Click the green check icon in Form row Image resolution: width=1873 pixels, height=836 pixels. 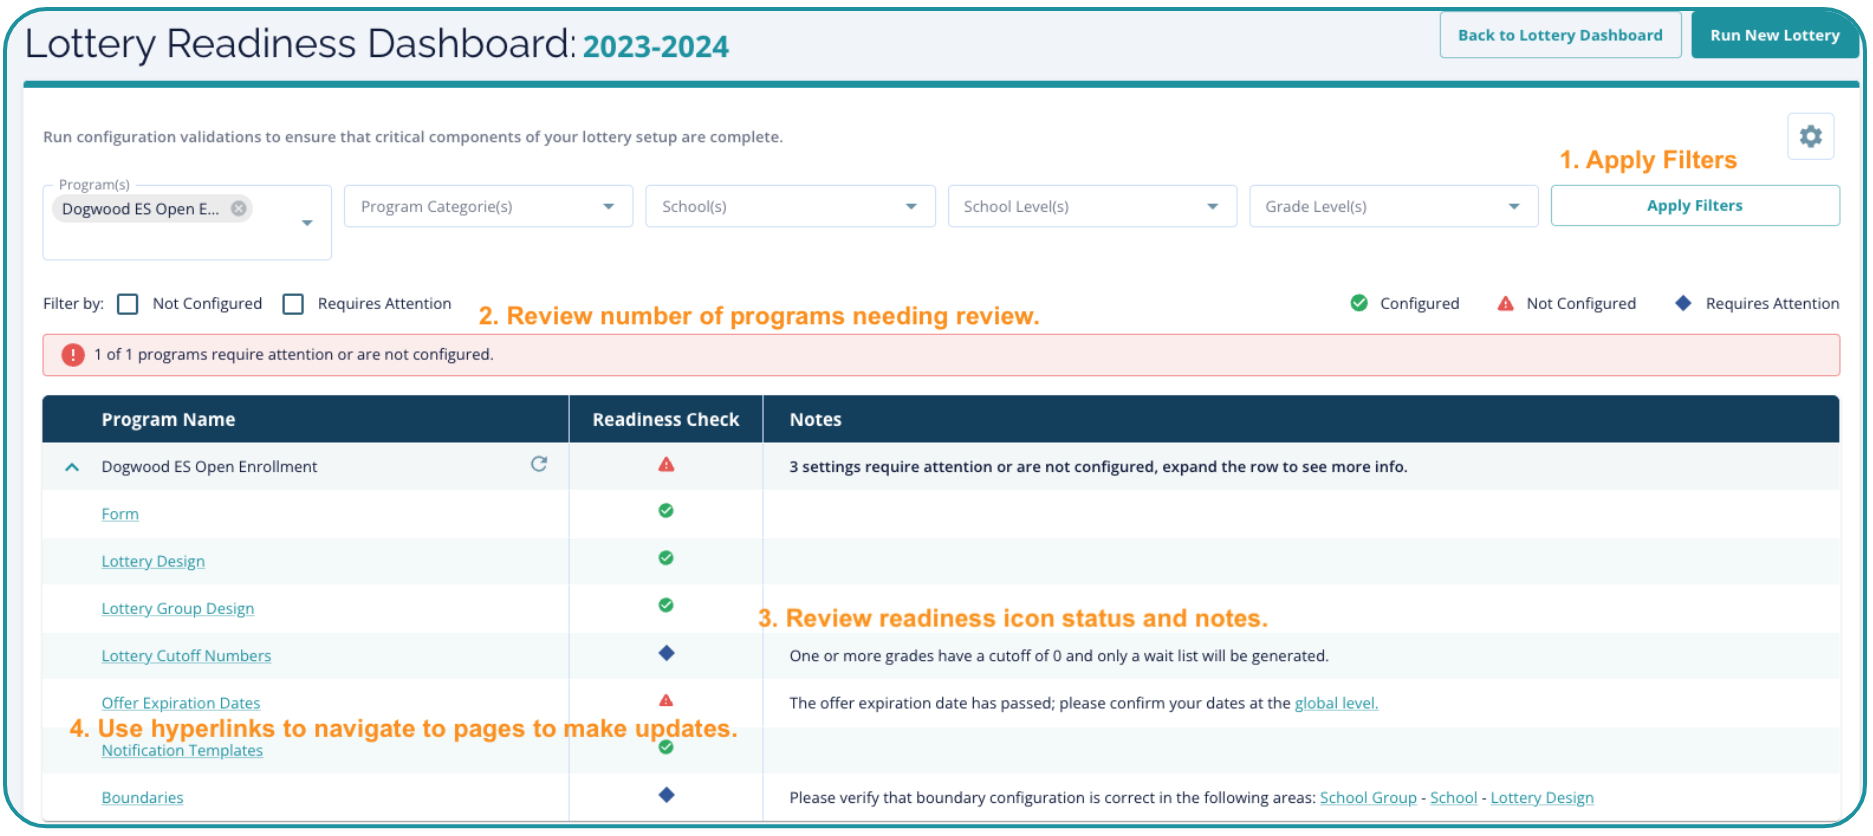(666, 511)
